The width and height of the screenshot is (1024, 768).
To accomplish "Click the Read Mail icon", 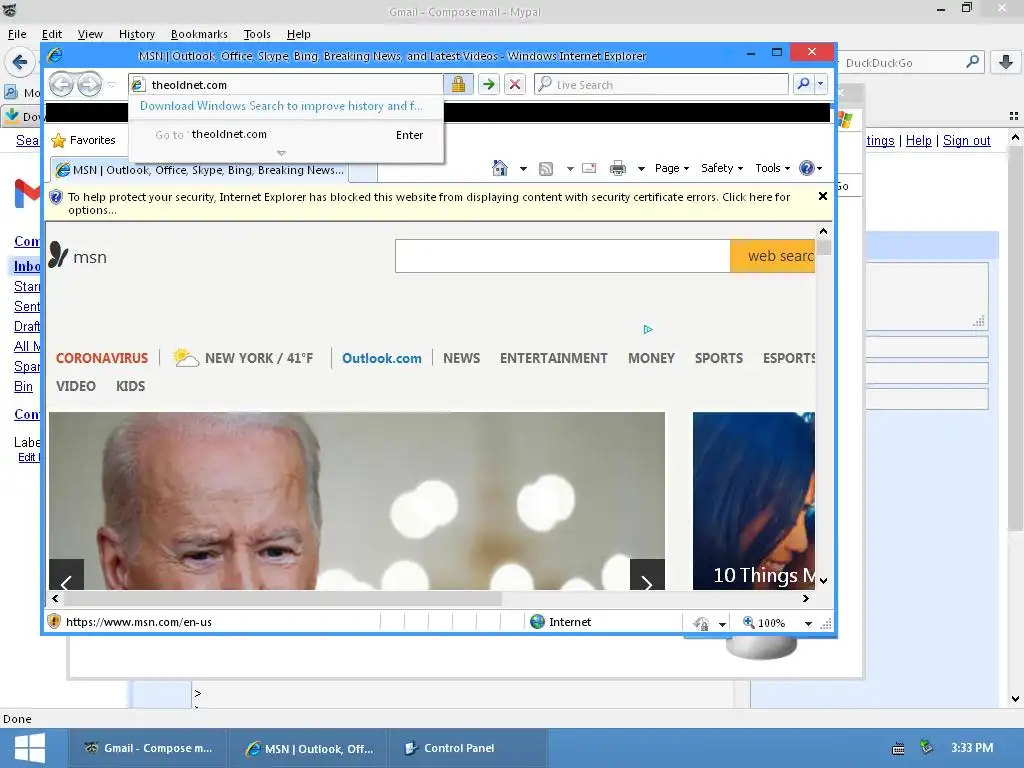I will [x=589, y=168].
